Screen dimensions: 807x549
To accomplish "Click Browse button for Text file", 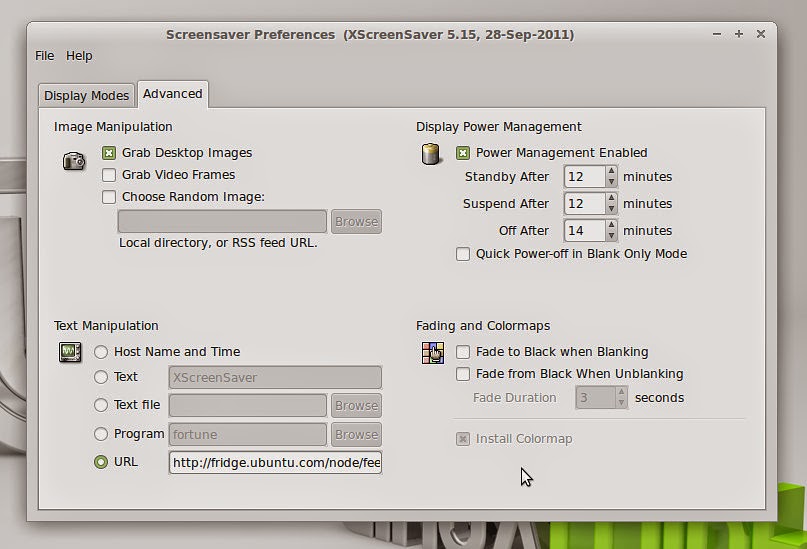I will (x=356, y=405).
